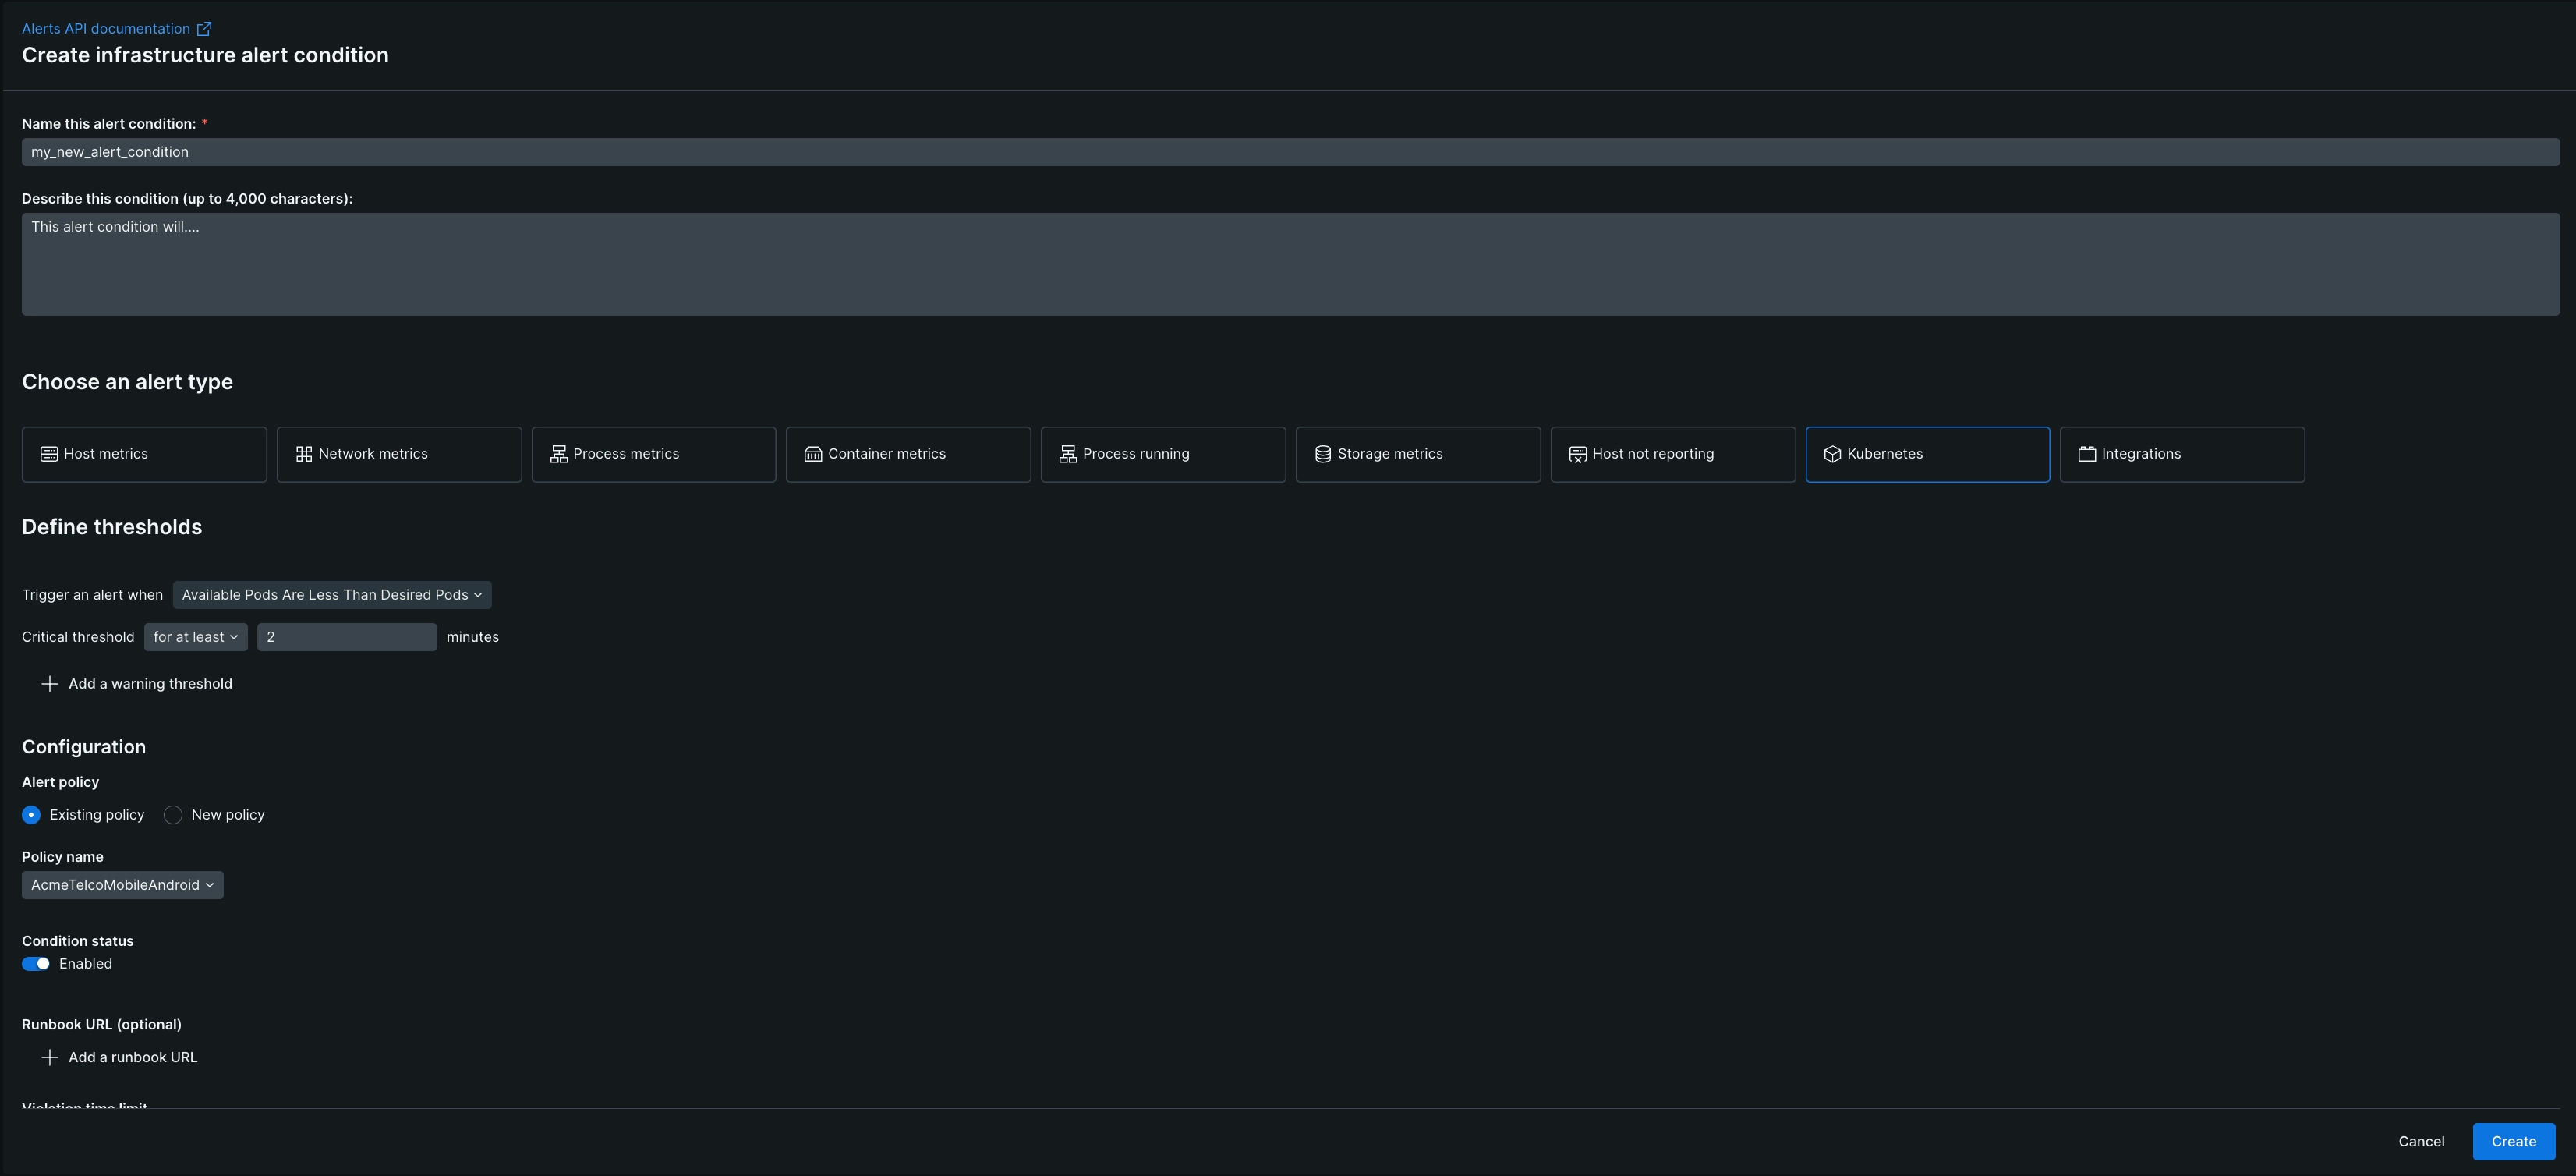Open the Available Pods trigger dropdown
Viewport: 2576px width, 1176px height.
pos(332,595)
